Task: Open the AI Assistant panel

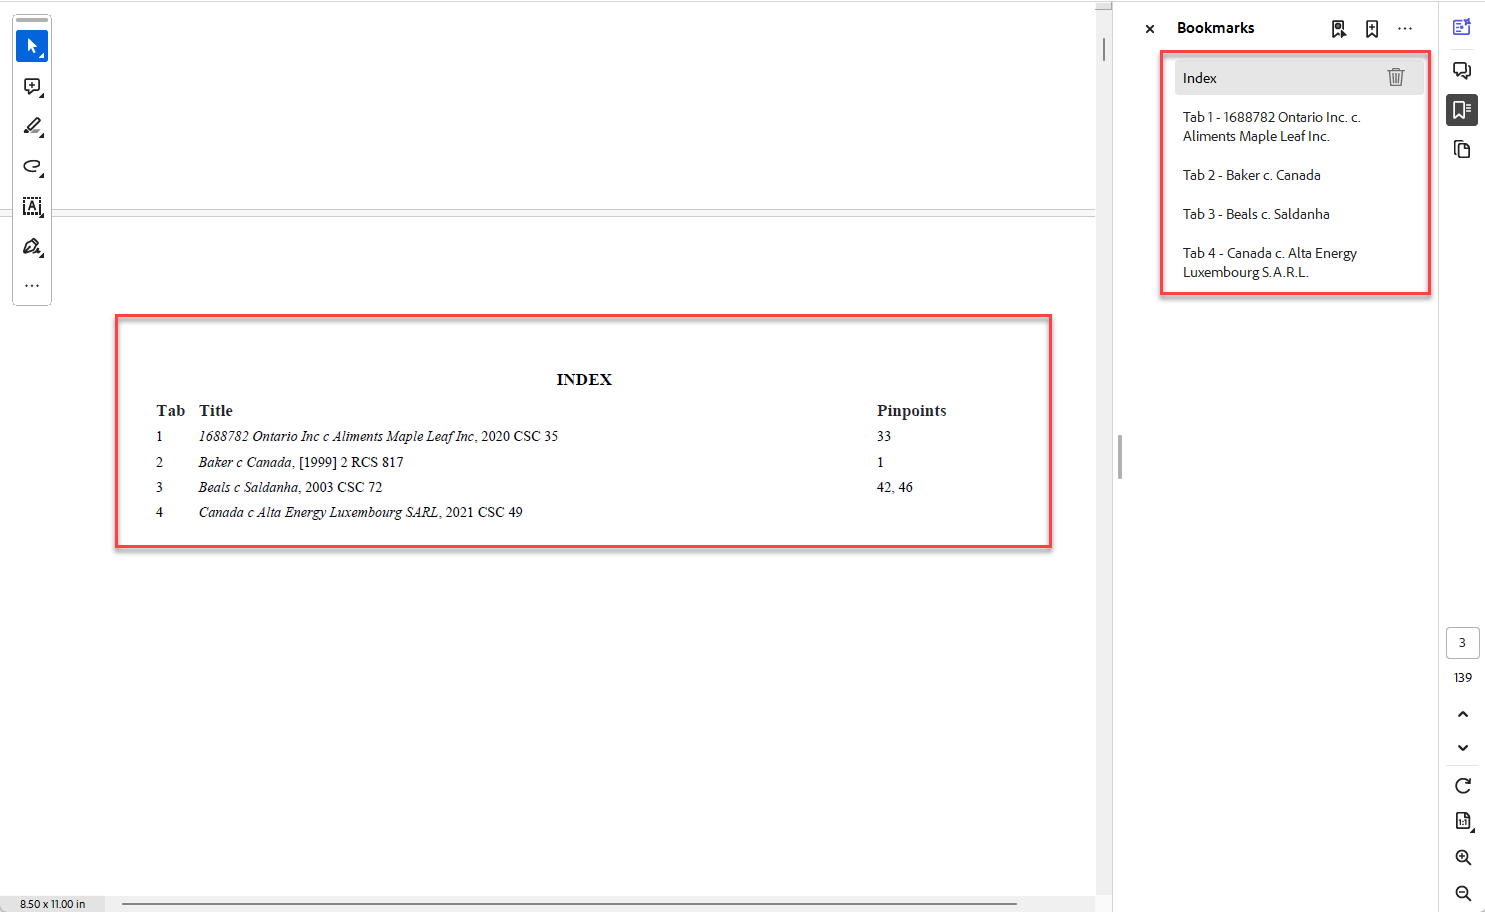Action: coord(1462,27)
